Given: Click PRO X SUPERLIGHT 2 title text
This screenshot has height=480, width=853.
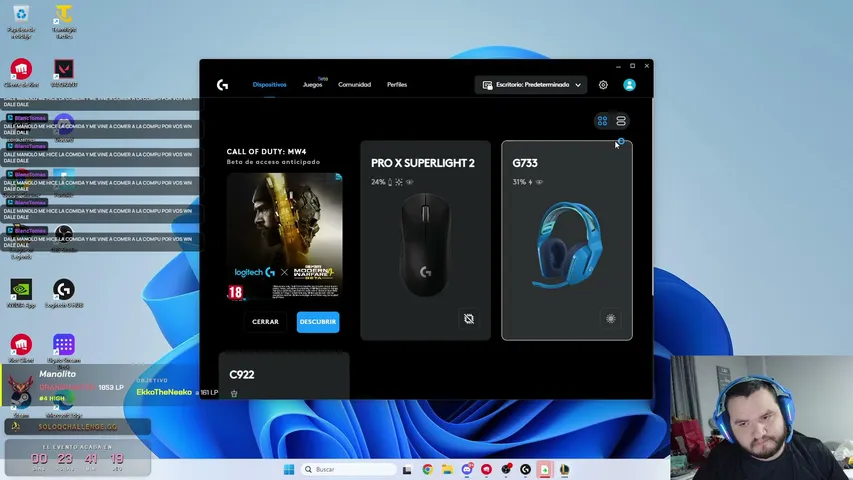Looking at the screenshot, I should 423,163.
